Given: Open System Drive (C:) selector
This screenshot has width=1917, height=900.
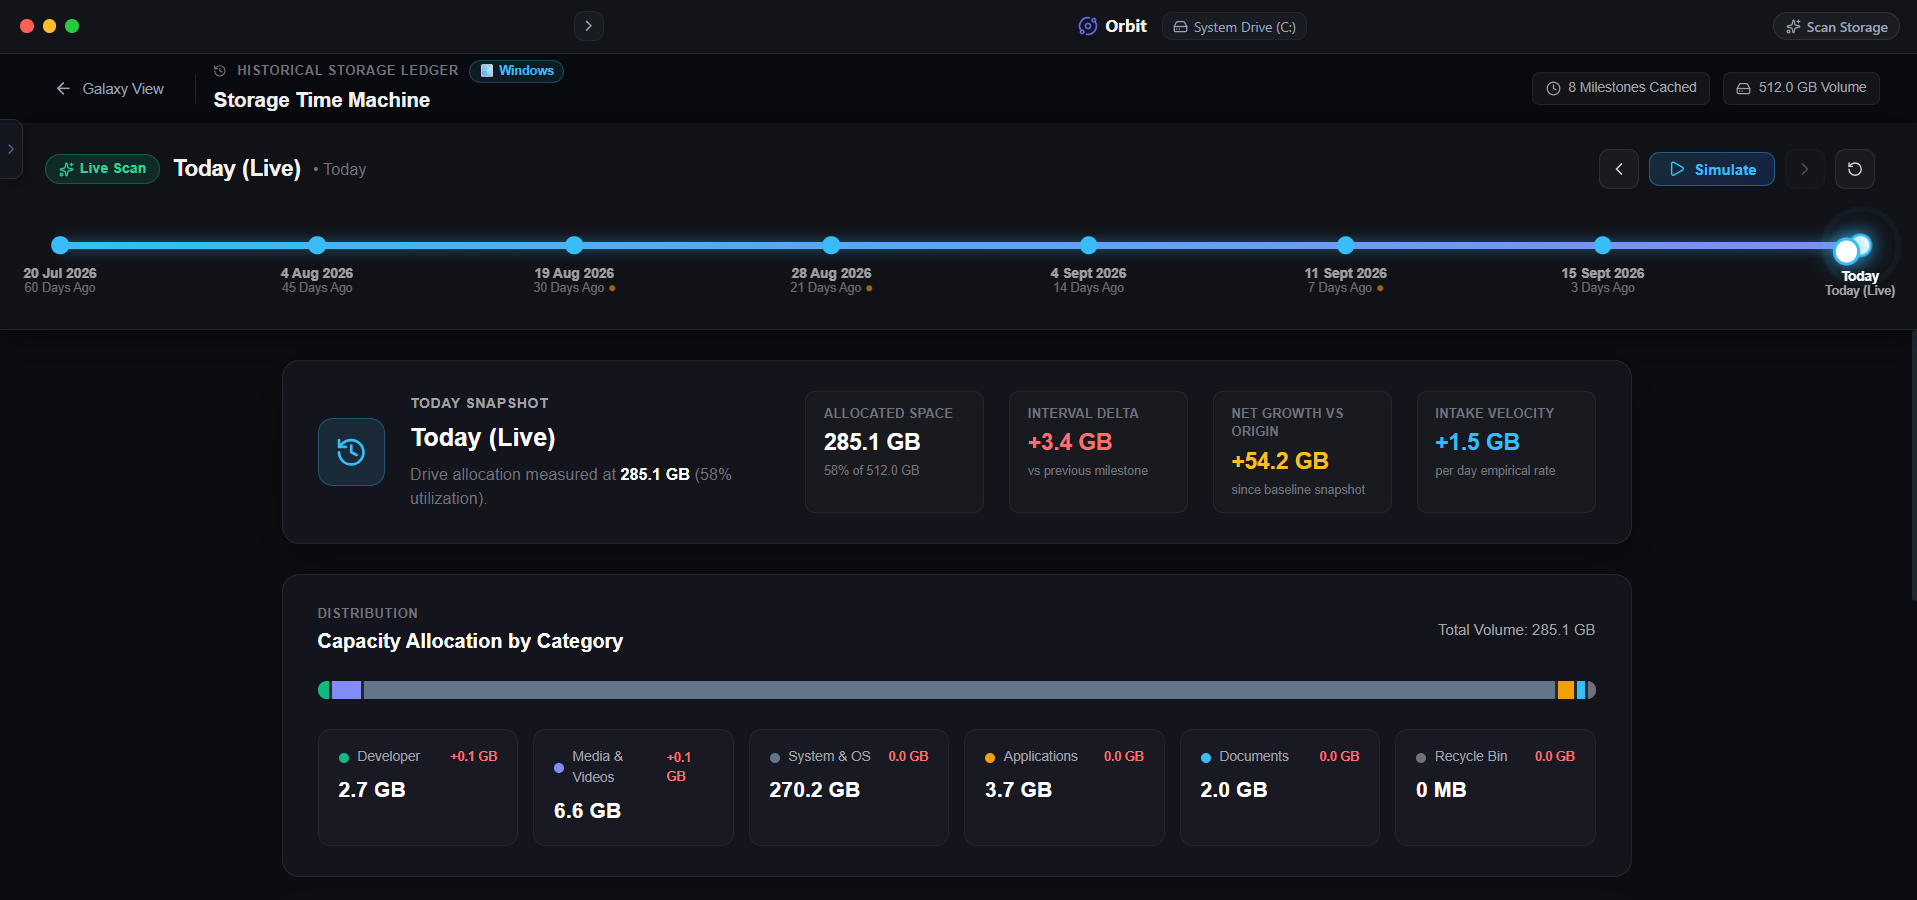Looking at the screenshot, I should pos(1234,27).
